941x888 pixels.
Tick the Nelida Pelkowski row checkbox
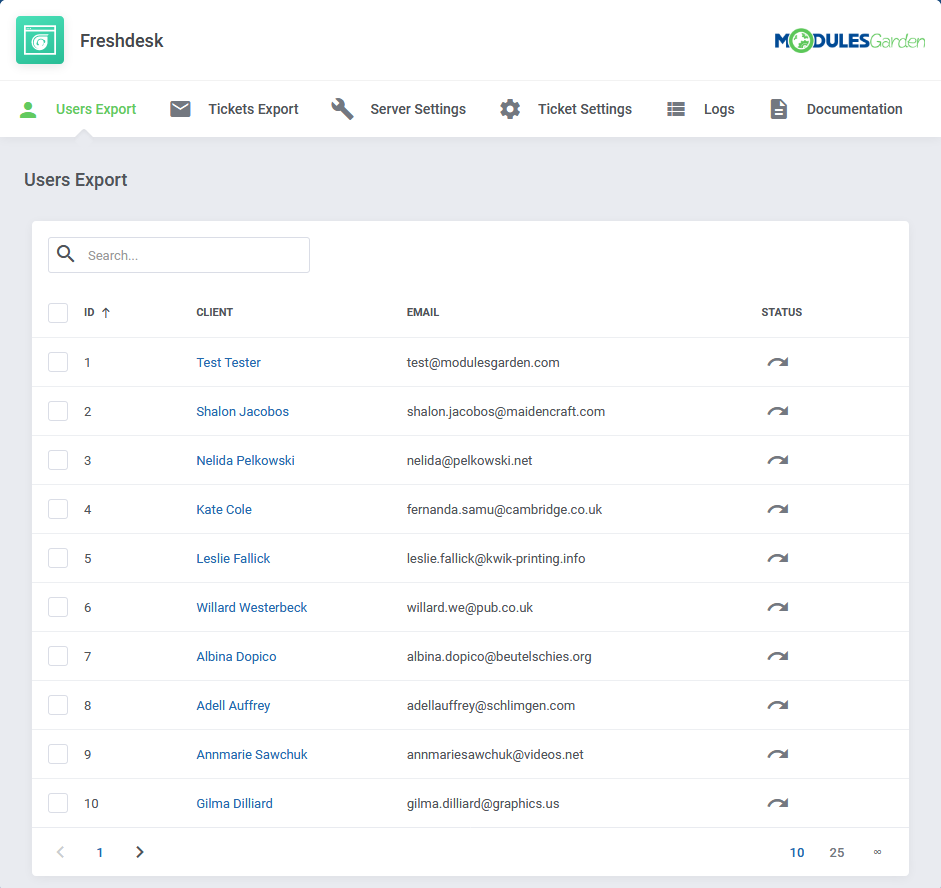pos(58,460)
